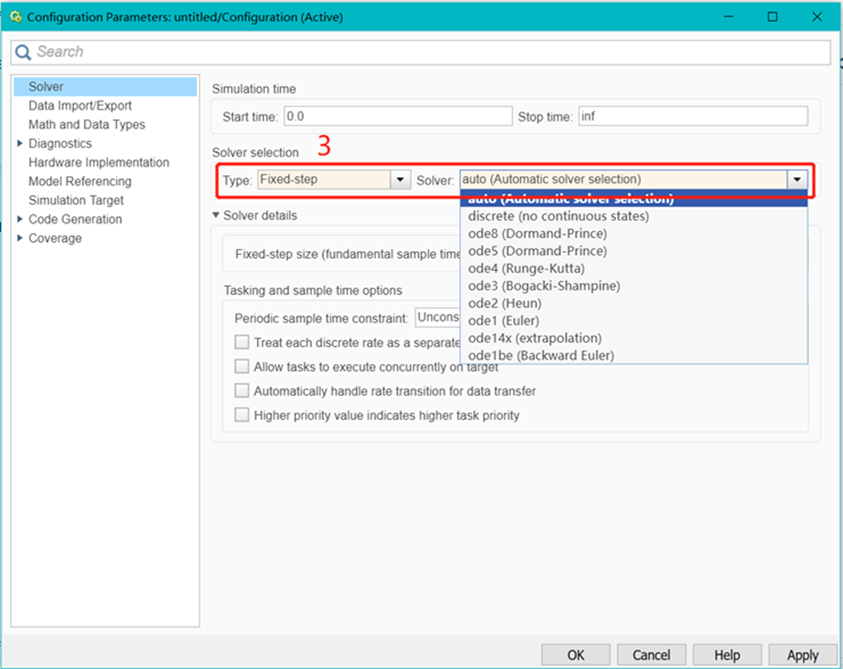The height and width of the screenshot is (669, 843).
Task: Click the Configuration Parameters title bar icon
Action: tap(16, 17)
